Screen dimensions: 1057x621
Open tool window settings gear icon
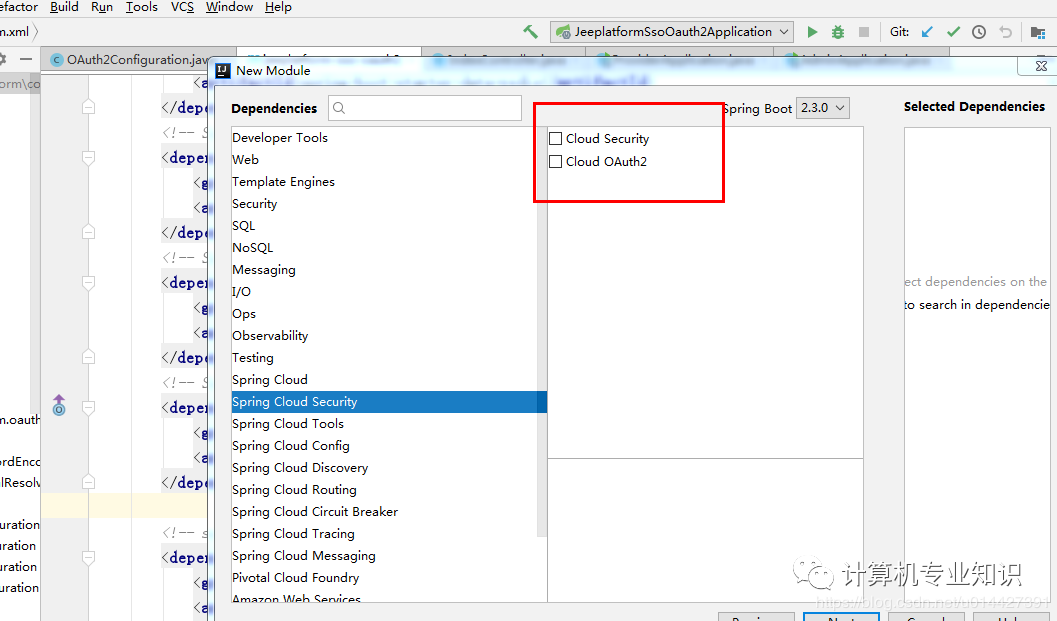(3, 59)
